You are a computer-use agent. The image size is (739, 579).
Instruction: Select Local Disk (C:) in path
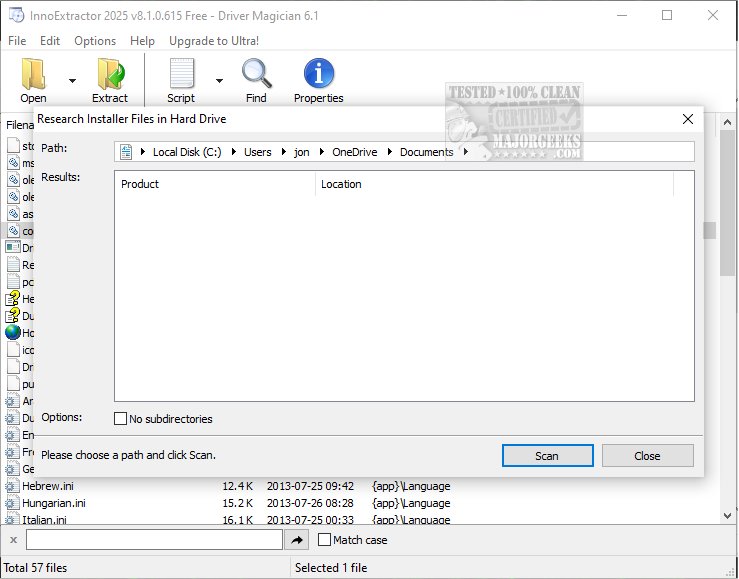(x=187, y=152)
